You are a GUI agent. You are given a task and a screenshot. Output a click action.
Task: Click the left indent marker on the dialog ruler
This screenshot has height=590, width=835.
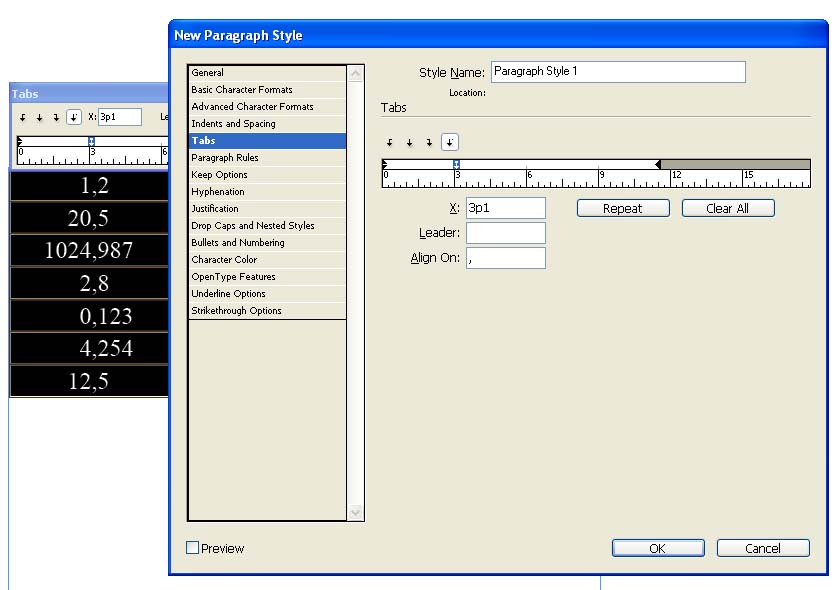385,165
